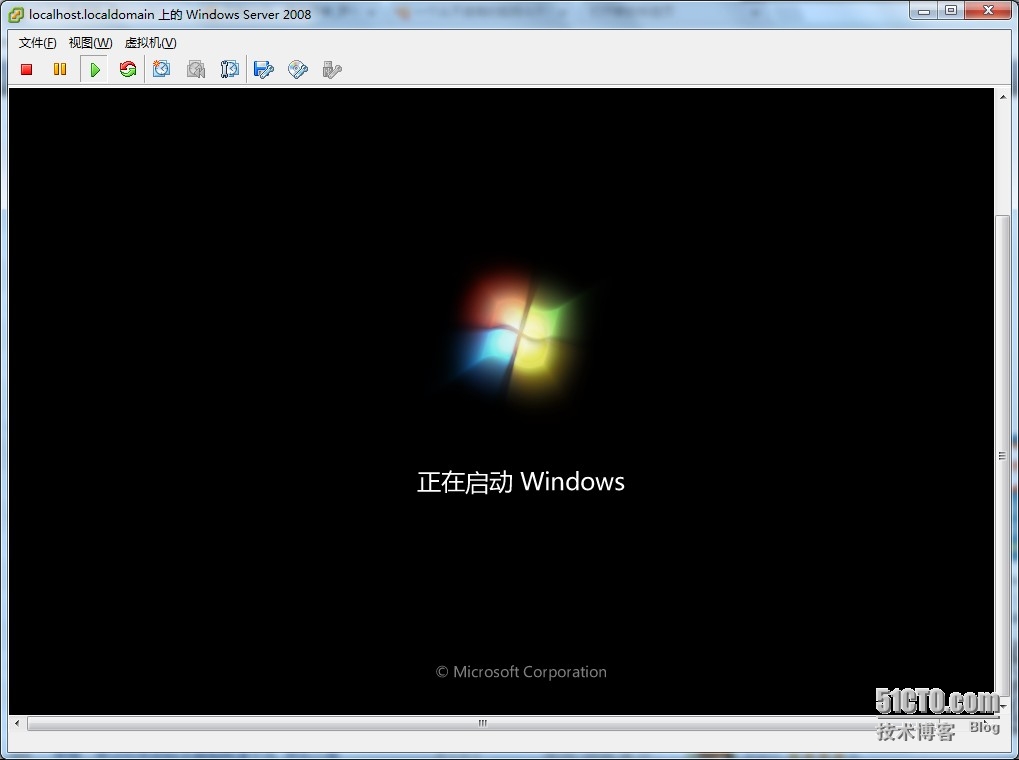
Task: Connect USB device via the USB-wrench icon
Action: (x=331, y=70)
